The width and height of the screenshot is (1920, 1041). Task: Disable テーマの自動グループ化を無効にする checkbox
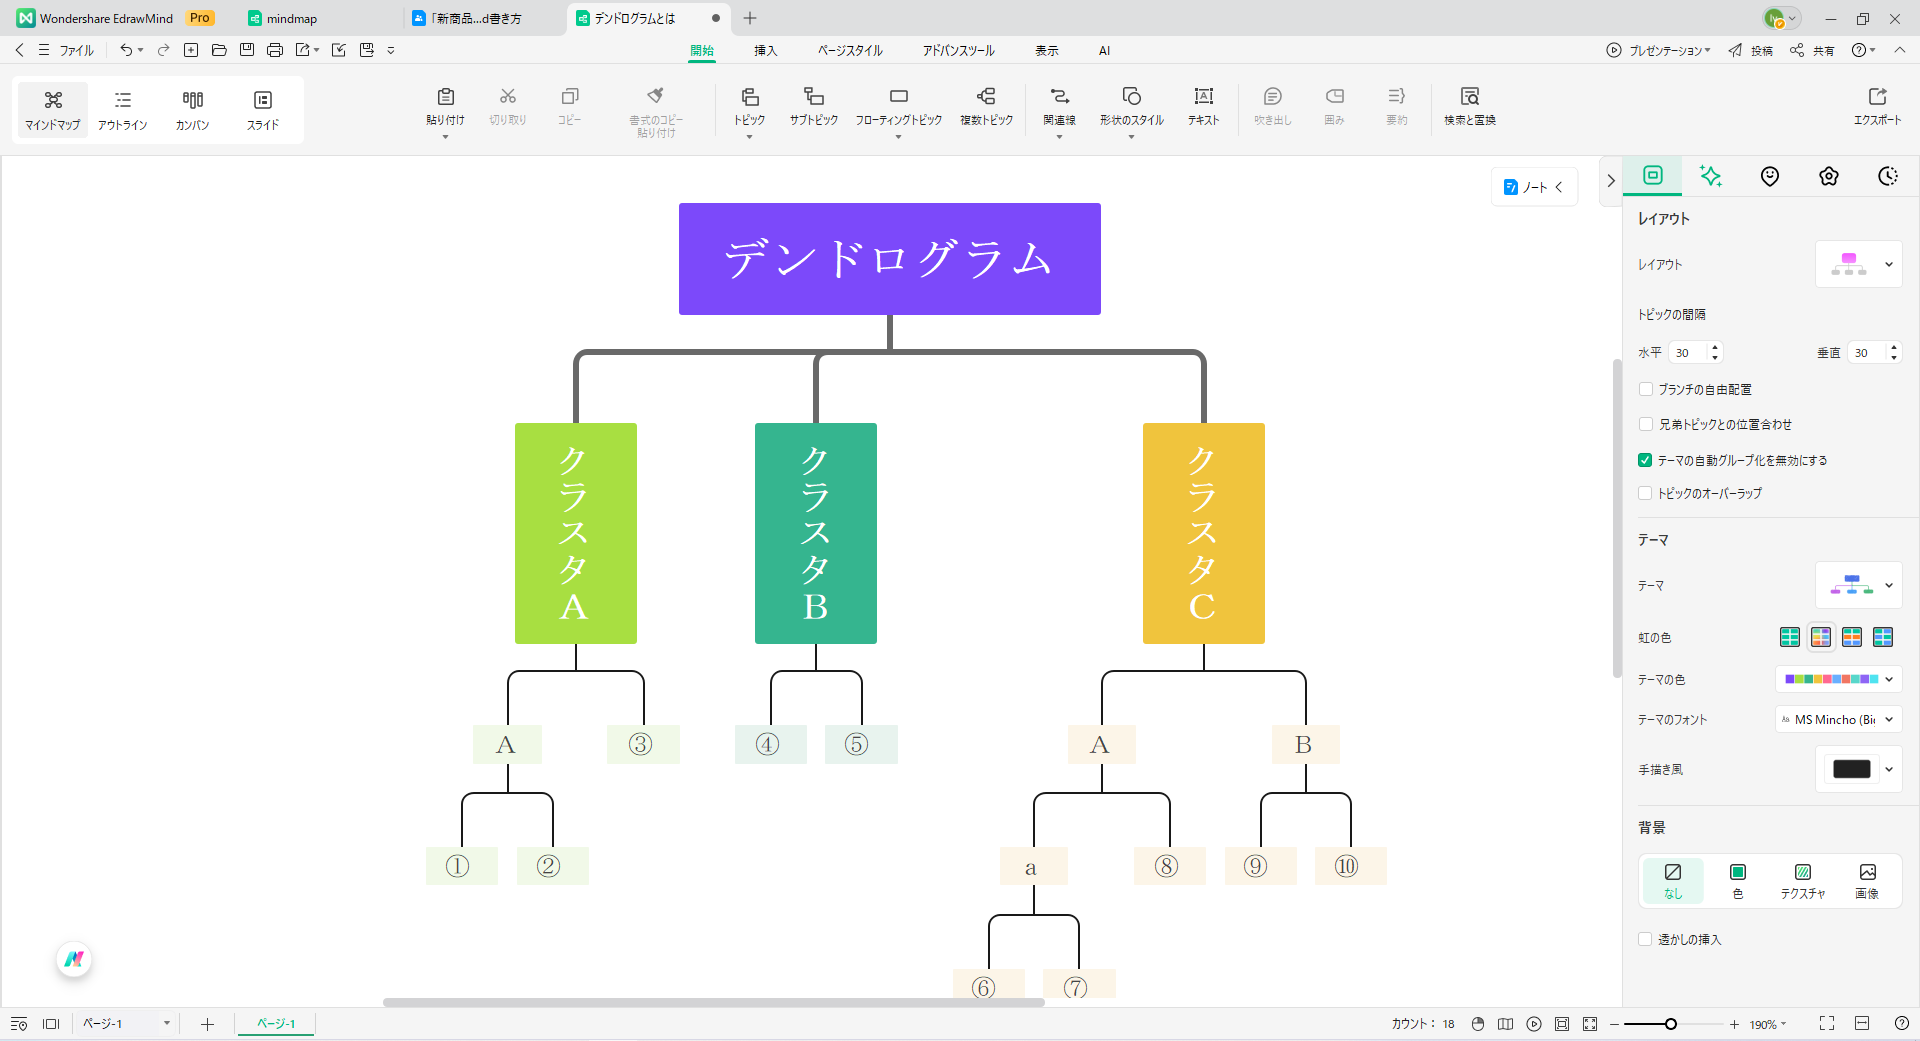click(x=1645, y=460)
